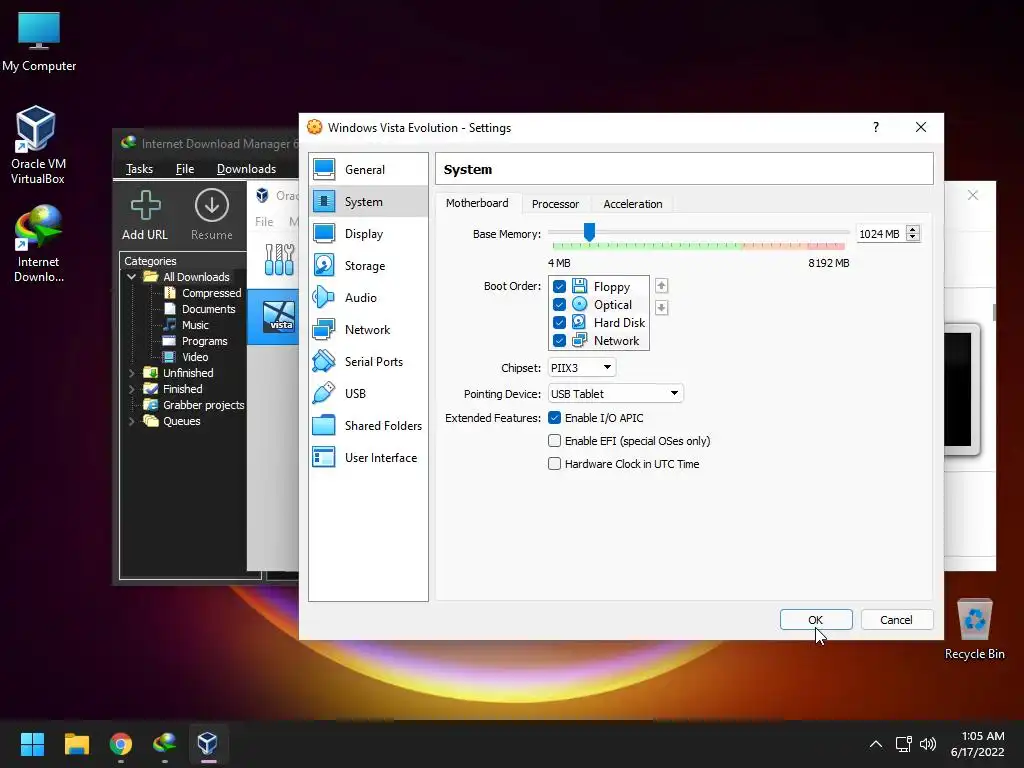Click Cancel in the settings dialog

point(896,620)
